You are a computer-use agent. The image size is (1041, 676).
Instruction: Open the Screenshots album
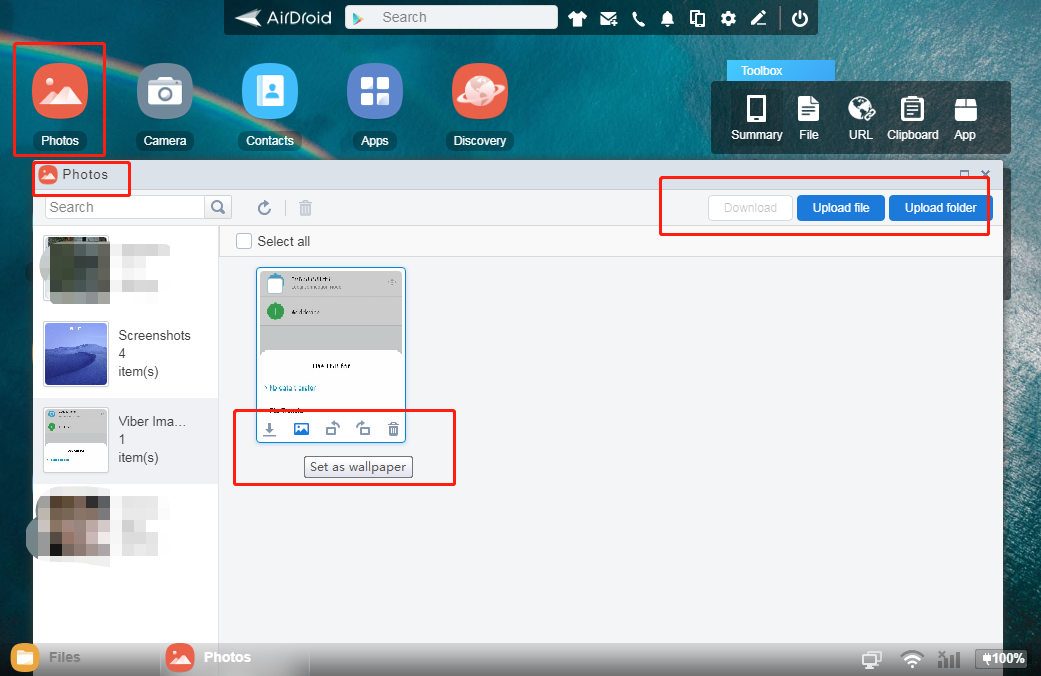(125, 353)
